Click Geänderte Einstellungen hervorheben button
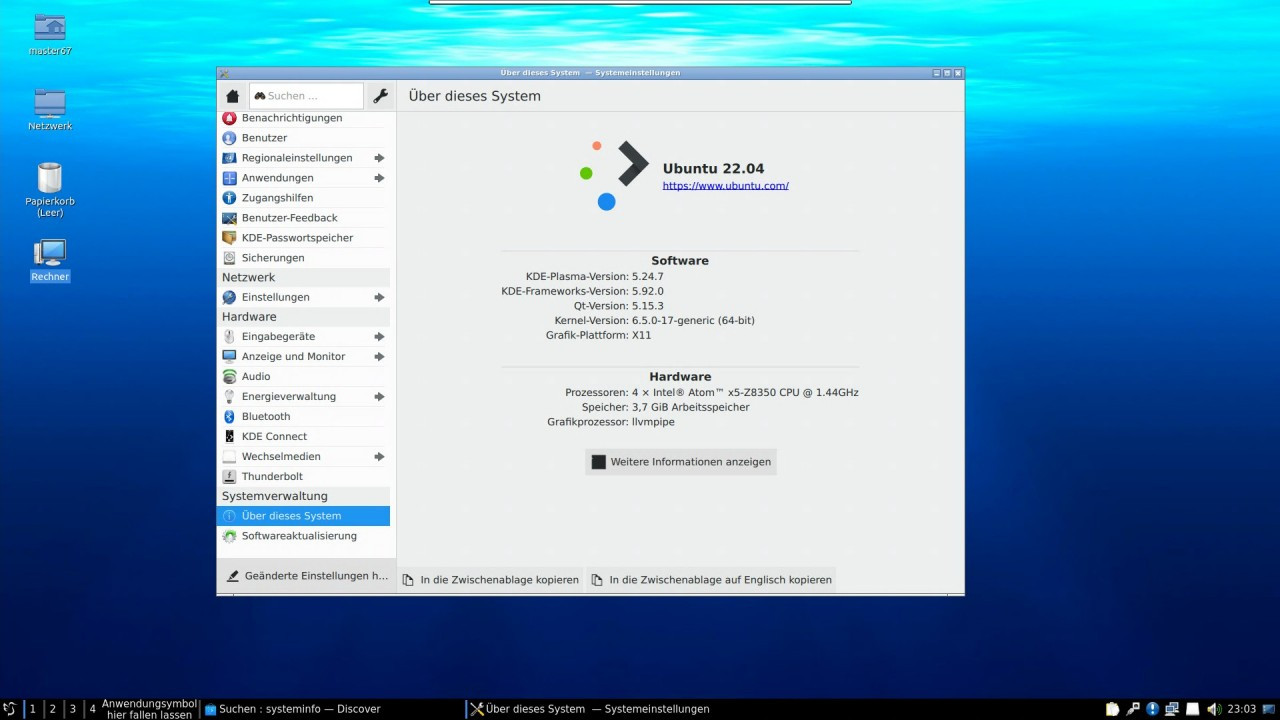Viewport: 1280px width, 720px height. (306, 576)
